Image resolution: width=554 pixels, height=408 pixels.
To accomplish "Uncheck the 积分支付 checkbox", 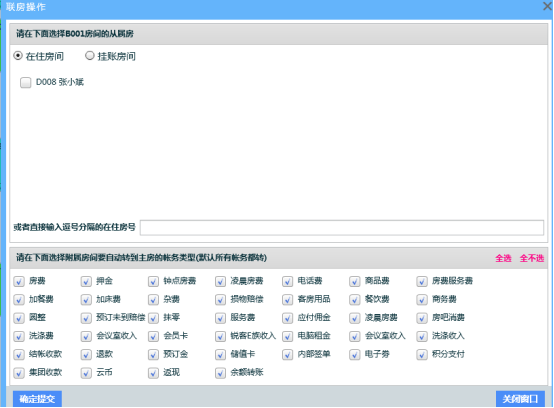I will coord(422,354).
